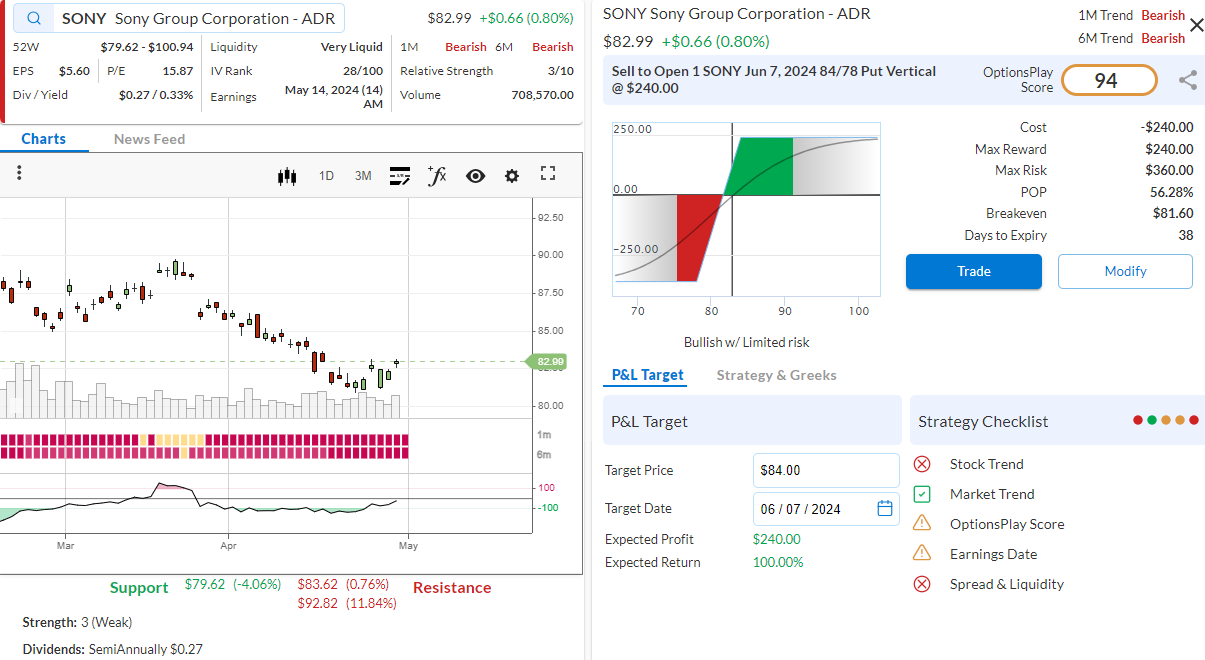Click the search magnifier icon
This screenshot has height=660, width=1205.
tap(35, 19)
